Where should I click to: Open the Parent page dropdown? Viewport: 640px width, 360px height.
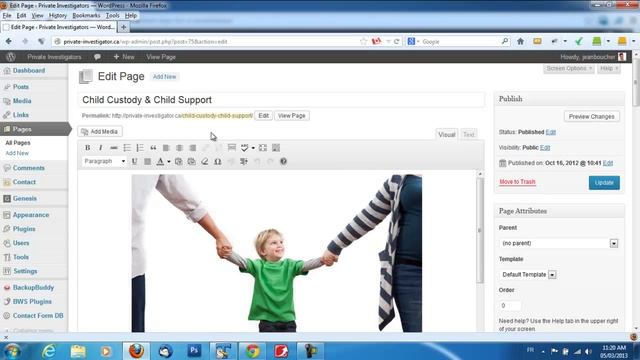(558, 243)
